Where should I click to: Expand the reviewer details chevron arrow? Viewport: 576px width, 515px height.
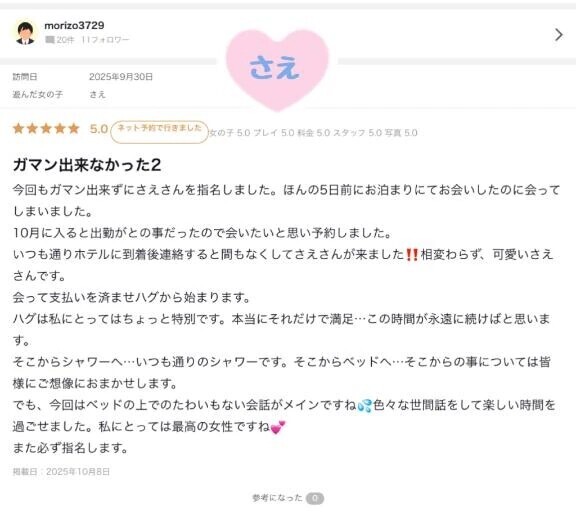coord(558,35)
